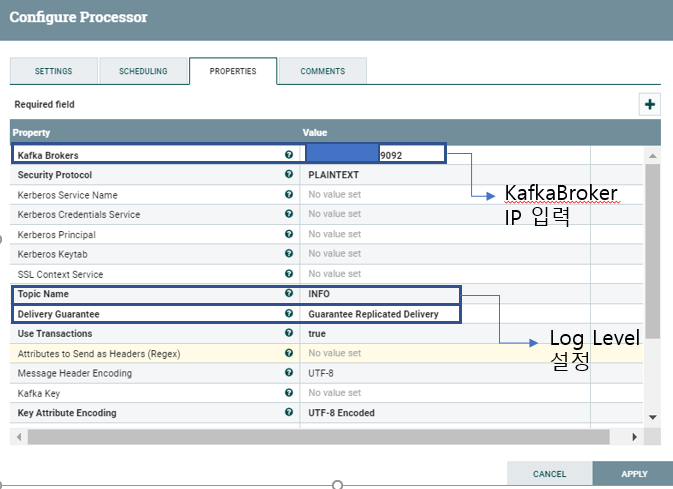Select the Kafka Brokers property name
673x489 pixels.
tap(48, 155)
